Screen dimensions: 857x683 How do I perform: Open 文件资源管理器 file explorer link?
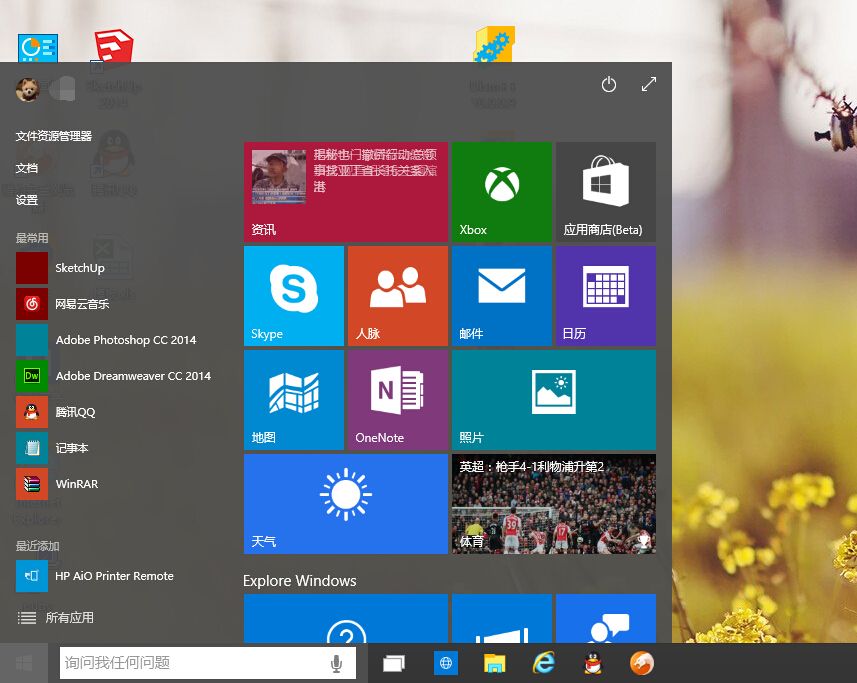[54, 136]
